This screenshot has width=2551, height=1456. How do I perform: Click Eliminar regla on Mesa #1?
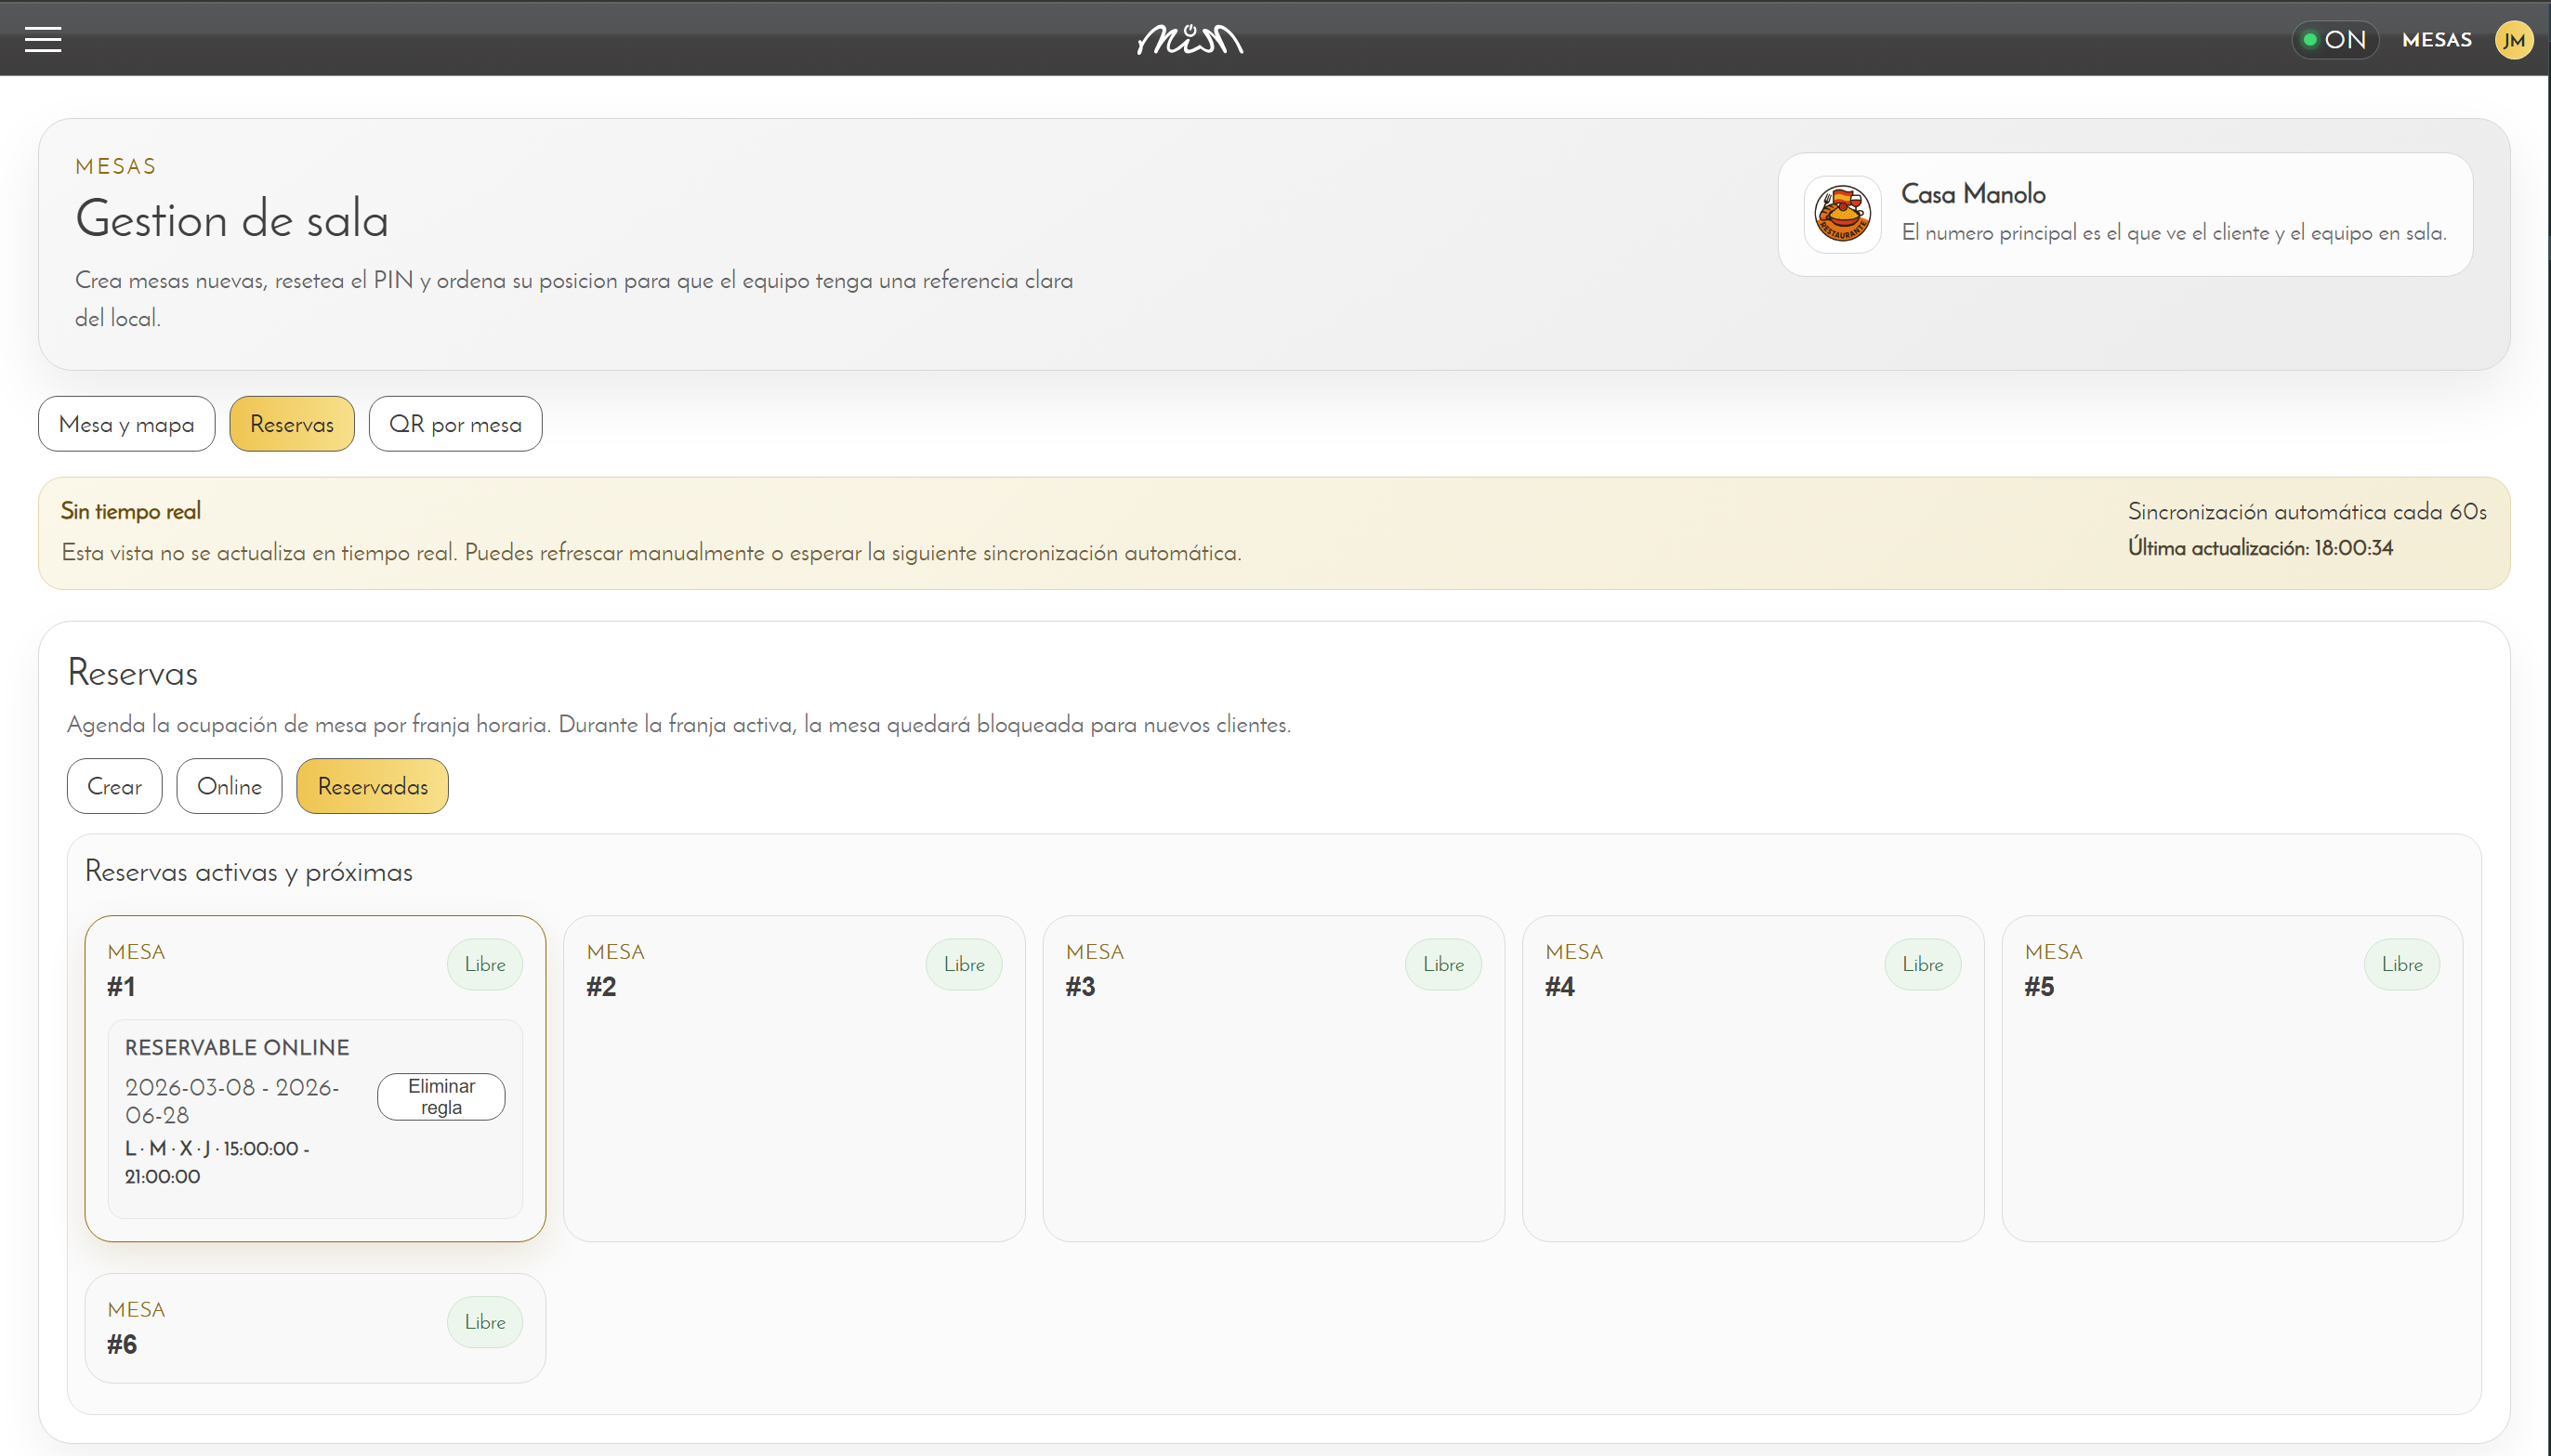tap(441, 1097)
